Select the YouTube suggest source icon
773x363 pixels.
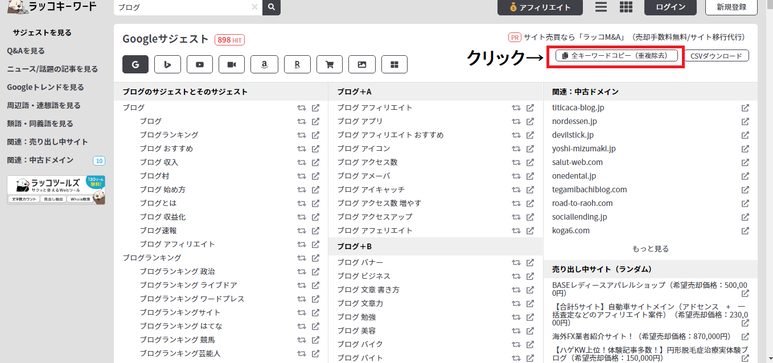pyautogui.click(x=200, y=65)
